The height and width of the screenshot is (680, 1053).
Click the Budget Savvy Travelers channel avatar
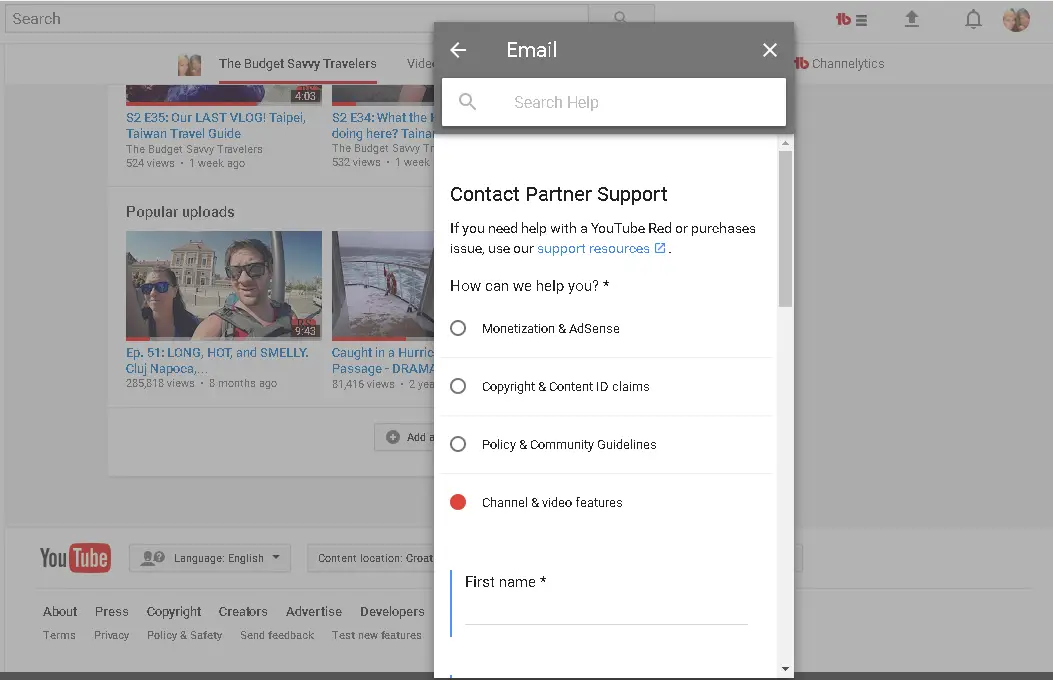(x=189, y=64)
